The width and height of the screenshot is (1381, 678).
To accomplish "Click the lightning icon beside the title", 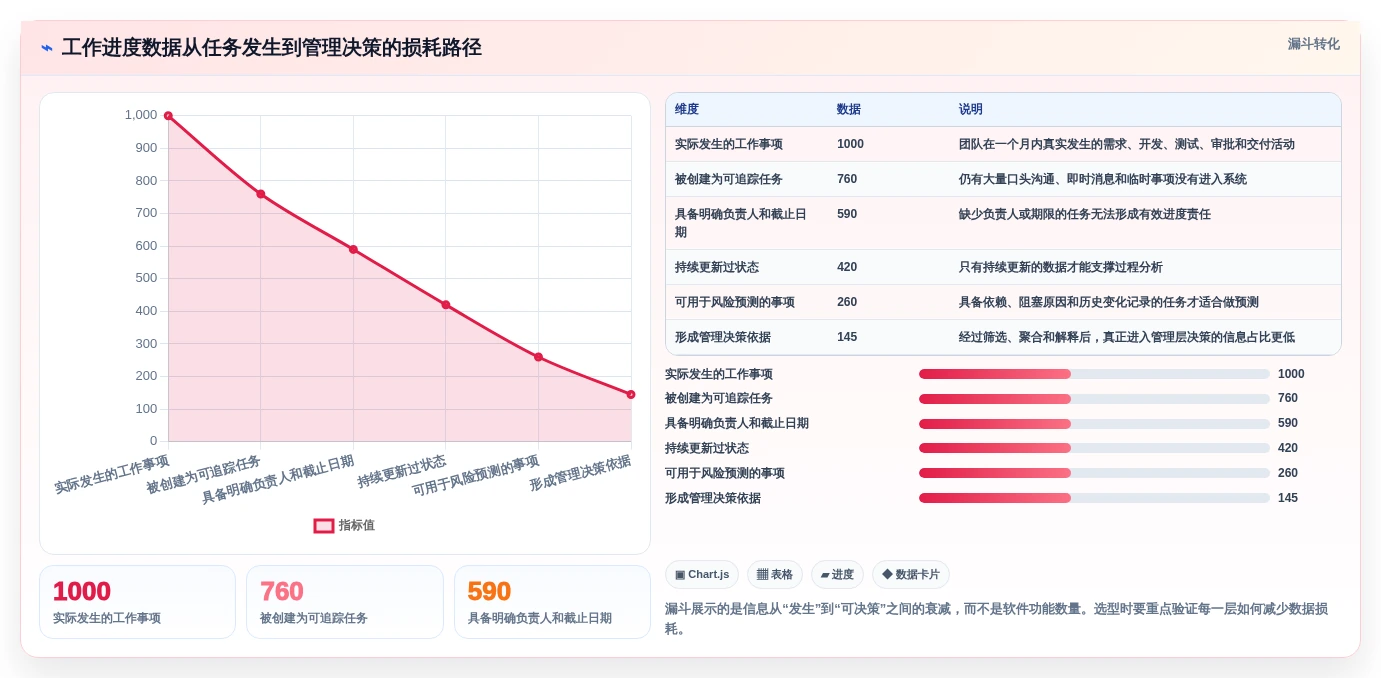I will (47, 48).
